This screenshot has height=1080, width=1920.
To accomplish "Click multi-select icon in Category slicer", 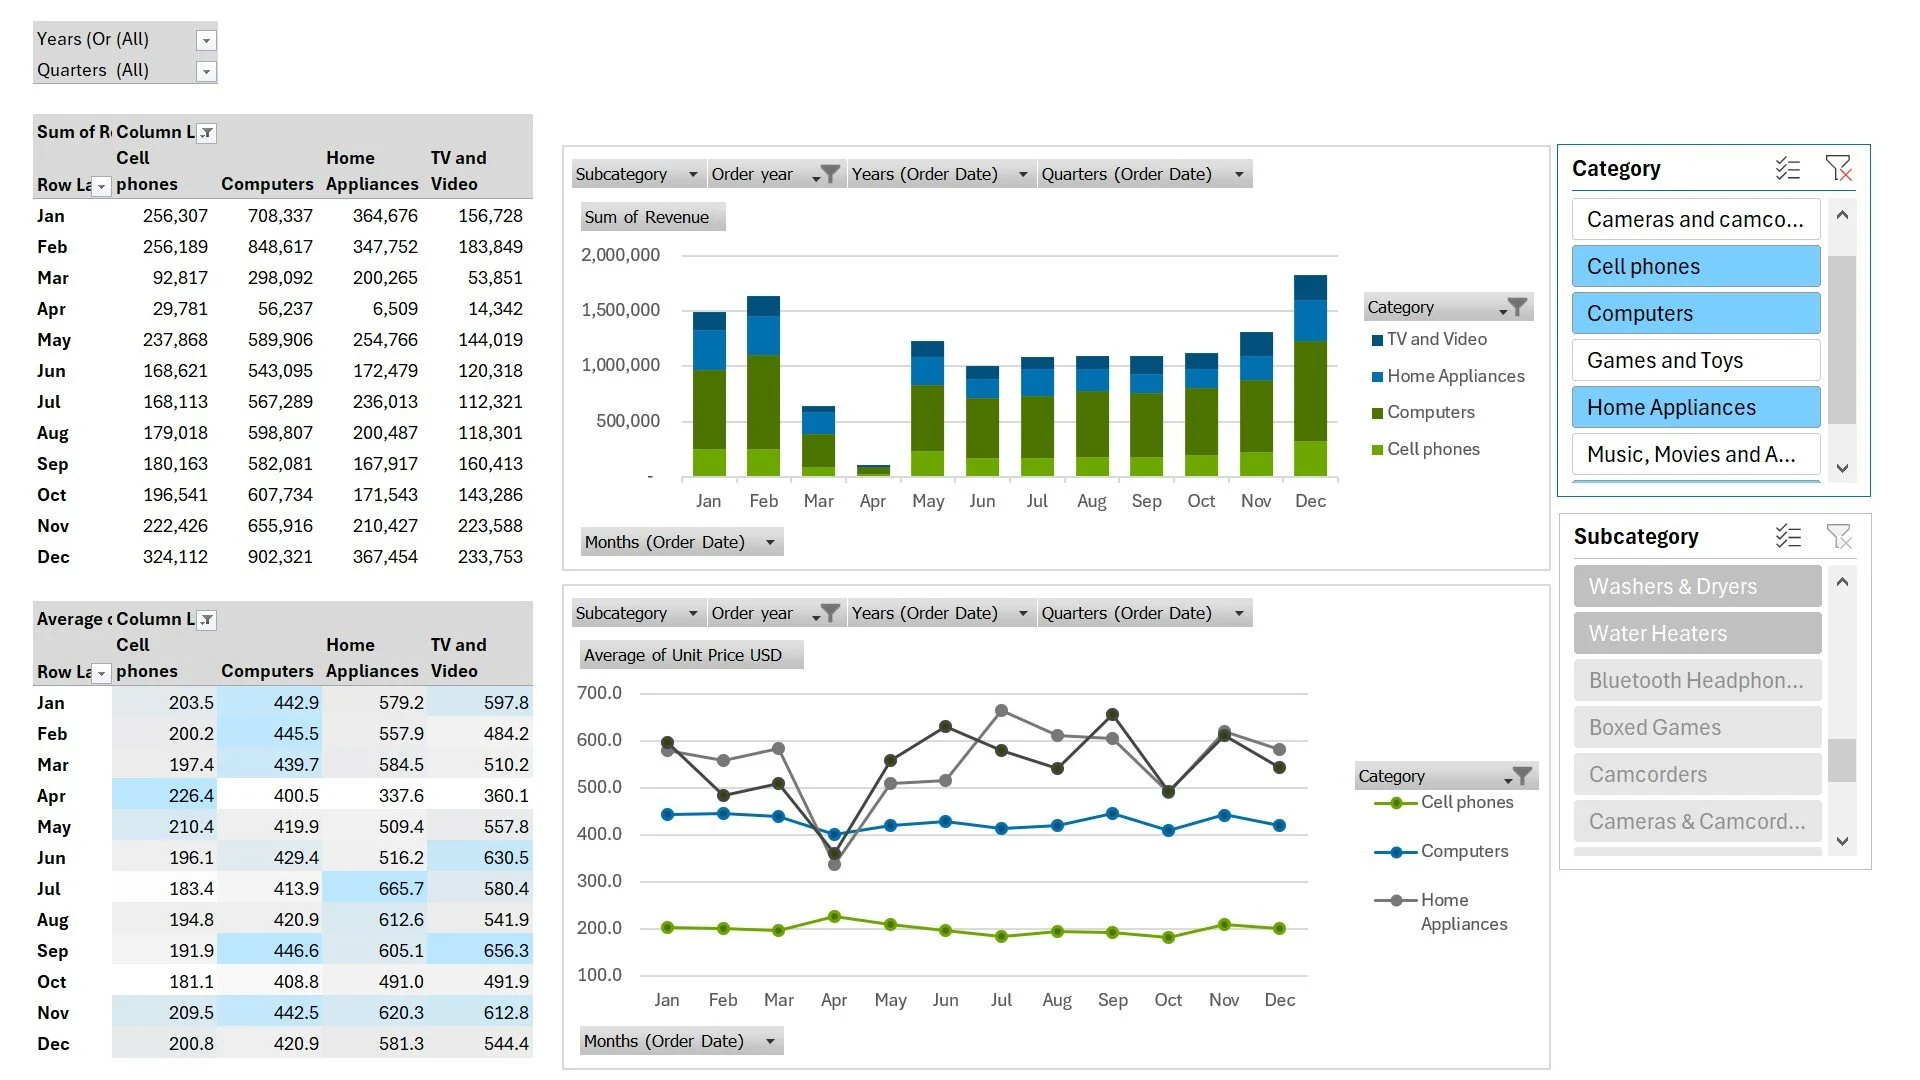I will point(1787,169).
